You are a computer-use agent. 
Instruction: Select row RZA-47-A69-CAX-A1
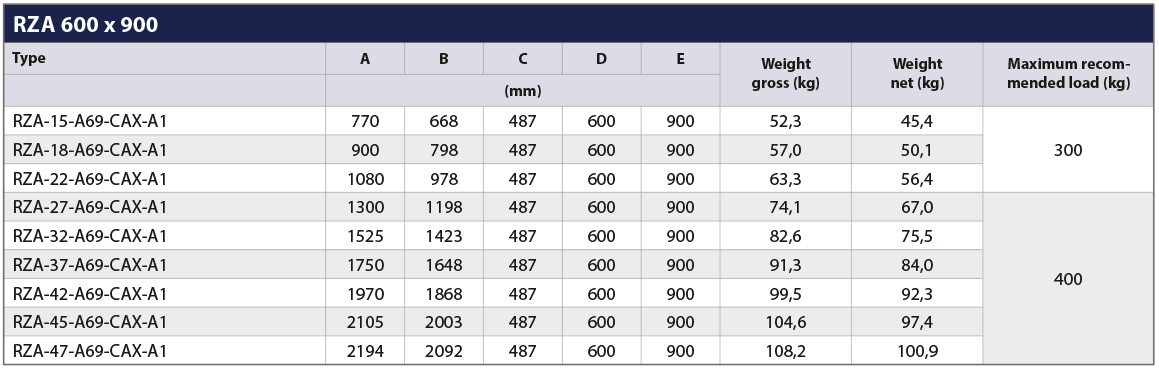pos(492,351)
